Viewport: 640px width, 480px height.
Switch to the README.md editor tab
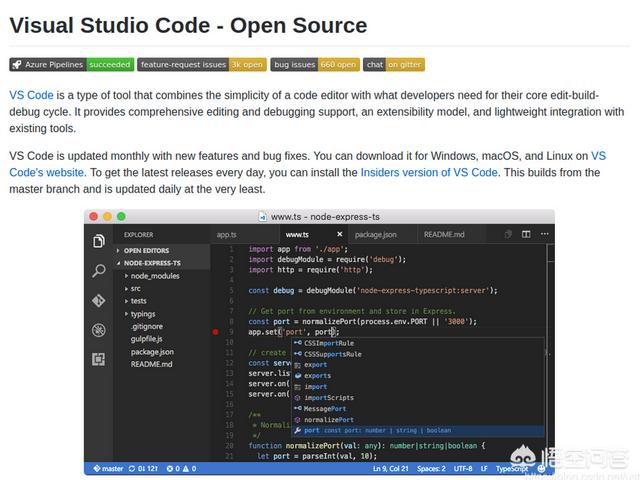tap(444, 234)
